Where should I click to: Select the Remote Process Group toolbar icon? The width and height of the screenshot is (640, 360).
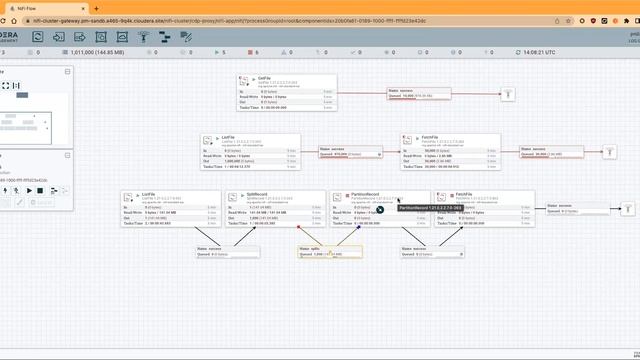[x=122, y=37]
